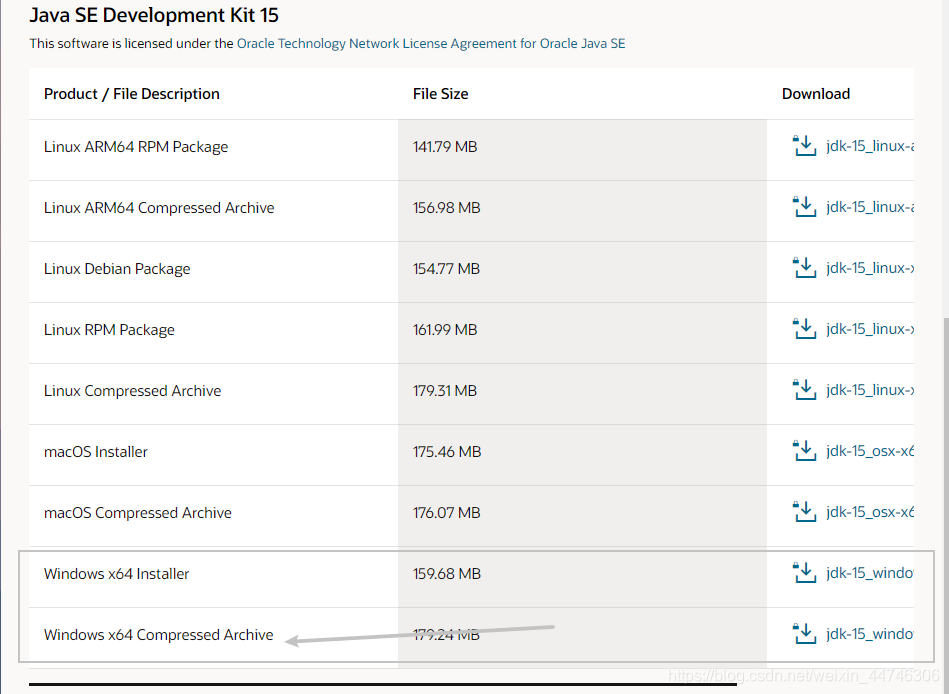The image size is (949, 694).
Task: Download the Windows x64 Installer jdk-15 file link
Action: [869, 574]
